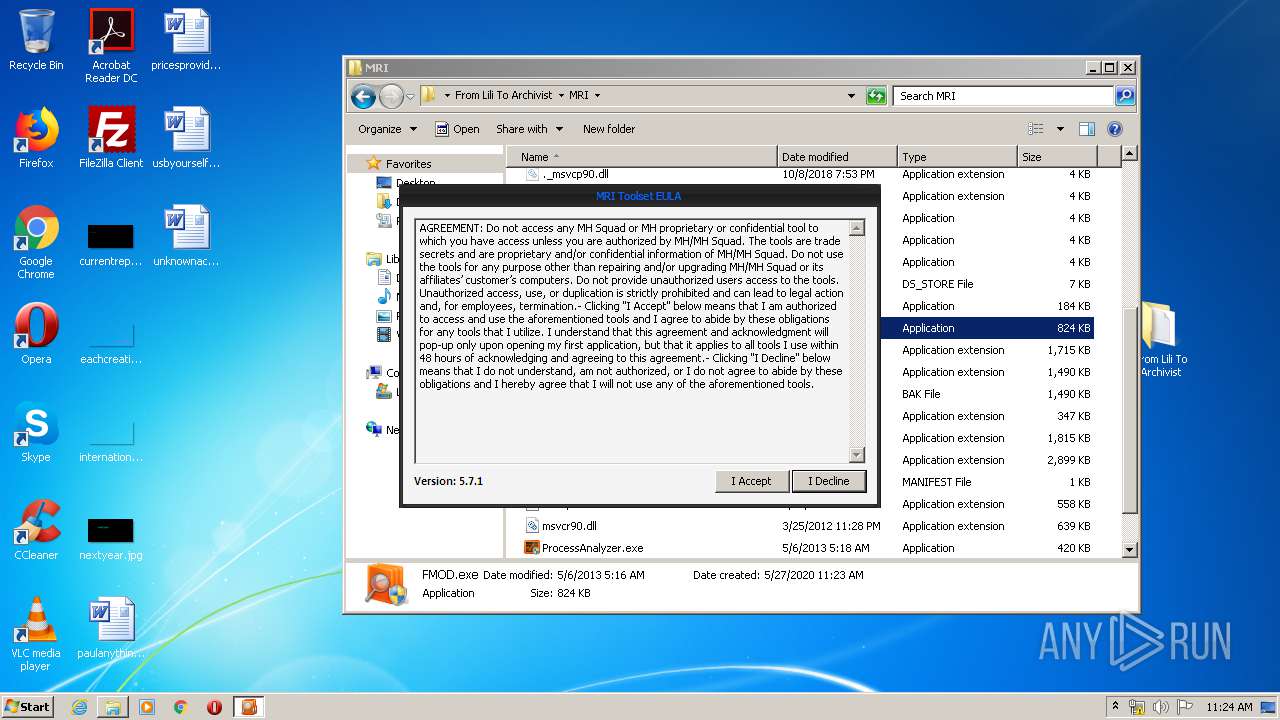
Task: Expand the Share with dropdown
Action: [x=529, y=129]
